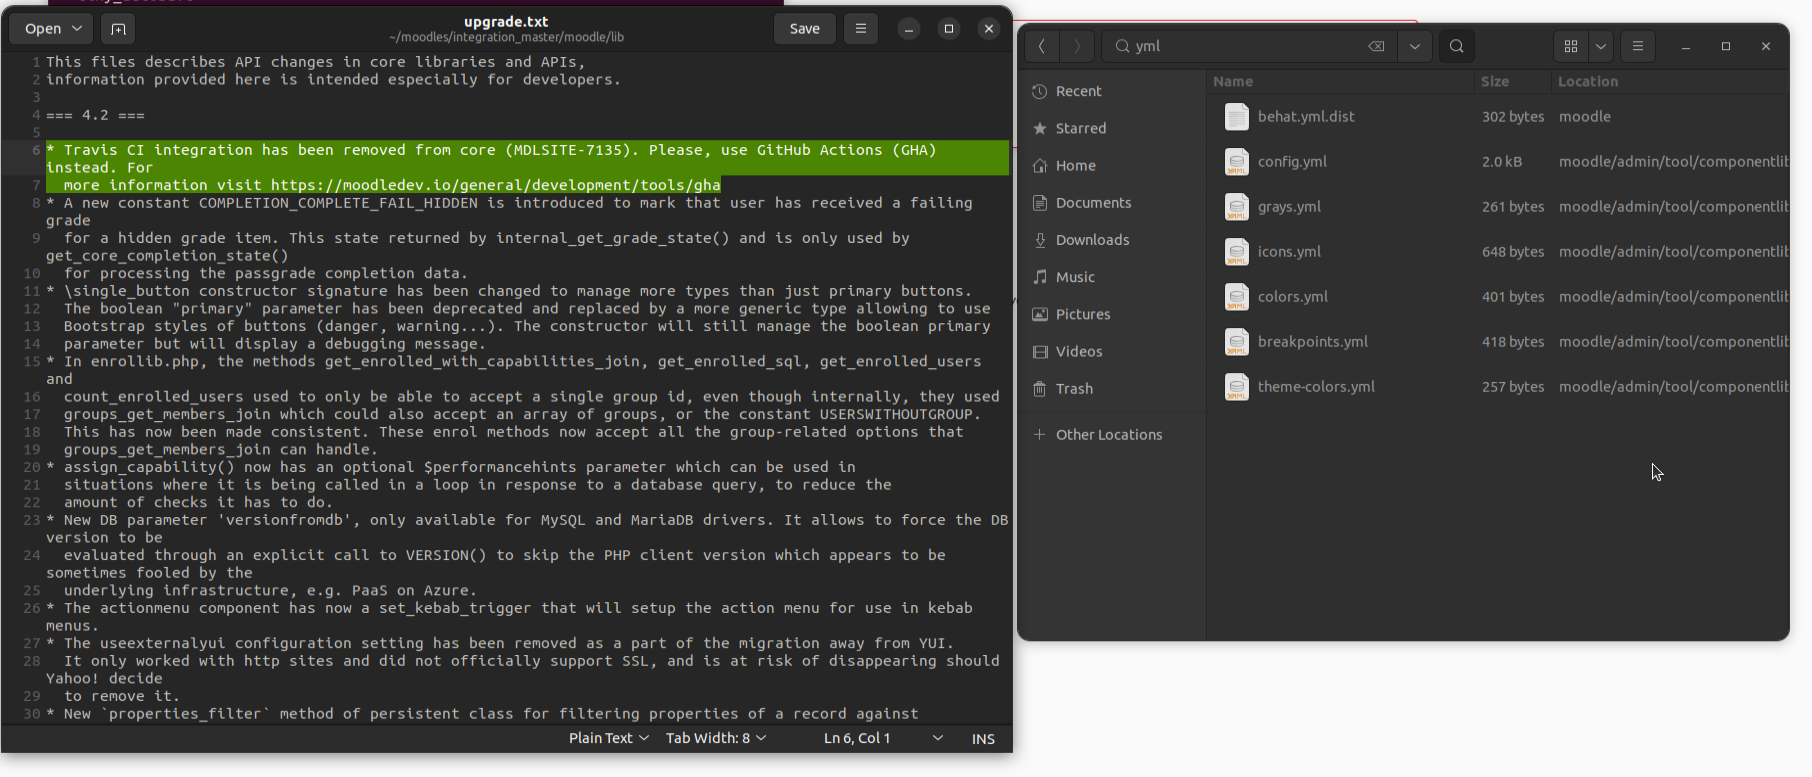Open the Files main menu

(x=1638, y=46)
